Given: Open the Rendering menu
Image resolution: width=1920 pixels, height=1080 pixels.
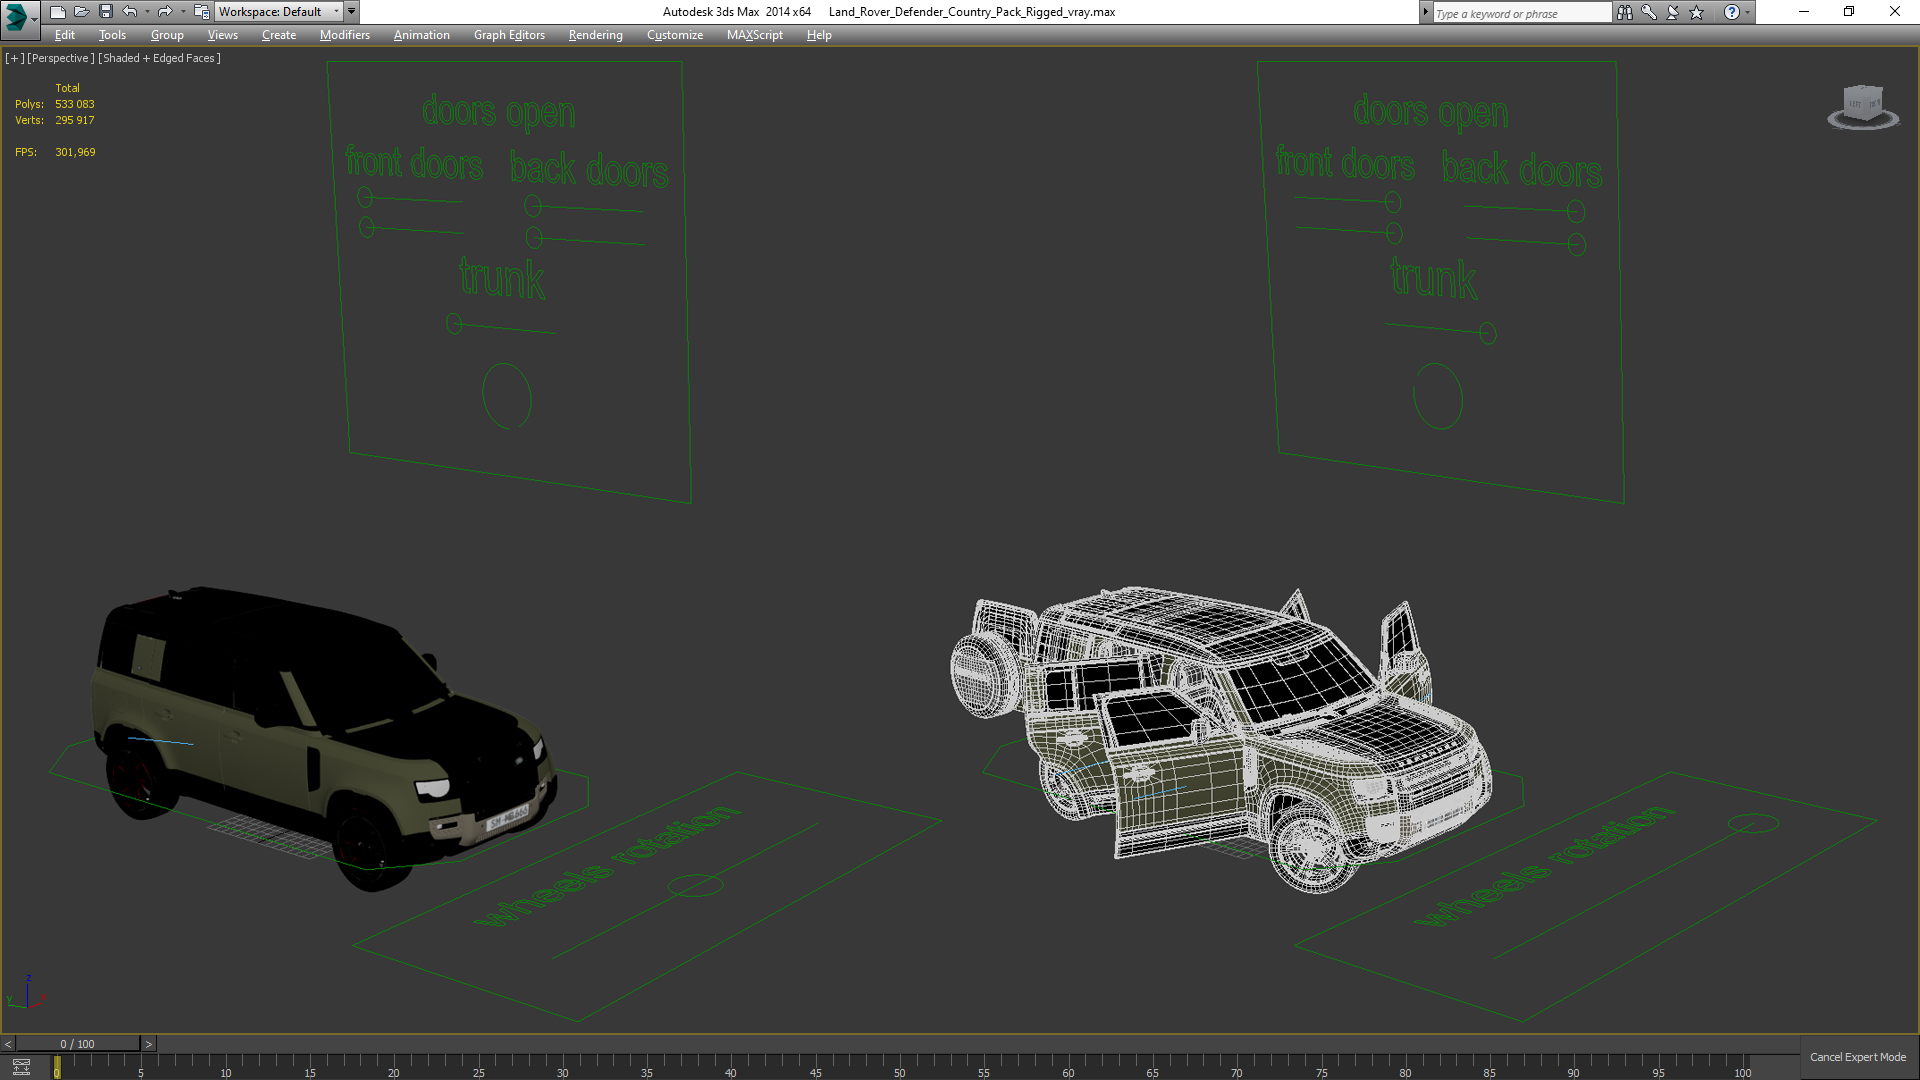Looking at the screenshot, I should [596, 35].
